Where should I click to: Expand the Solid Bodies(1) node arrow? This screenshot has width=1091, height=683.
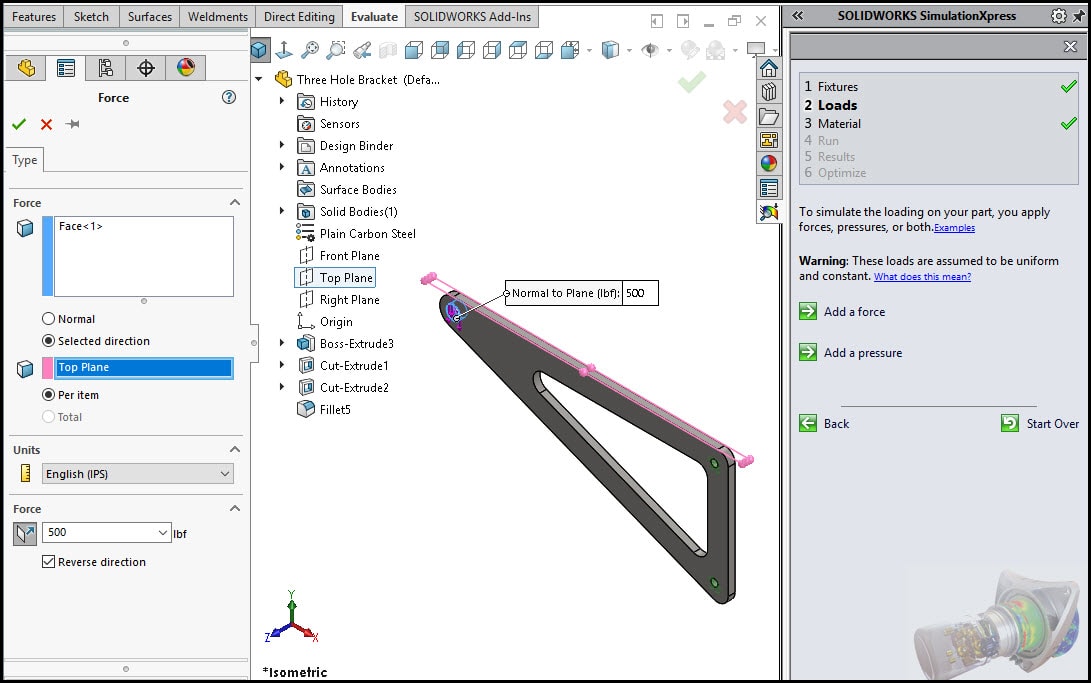(282, 211)
